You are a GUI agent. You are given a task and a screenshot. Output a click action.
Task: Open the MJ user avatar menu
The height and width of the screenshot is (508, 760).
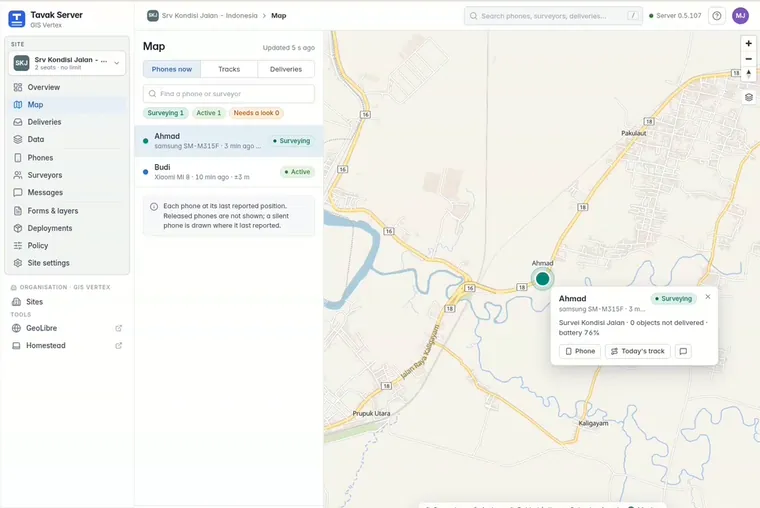[740, 16]
